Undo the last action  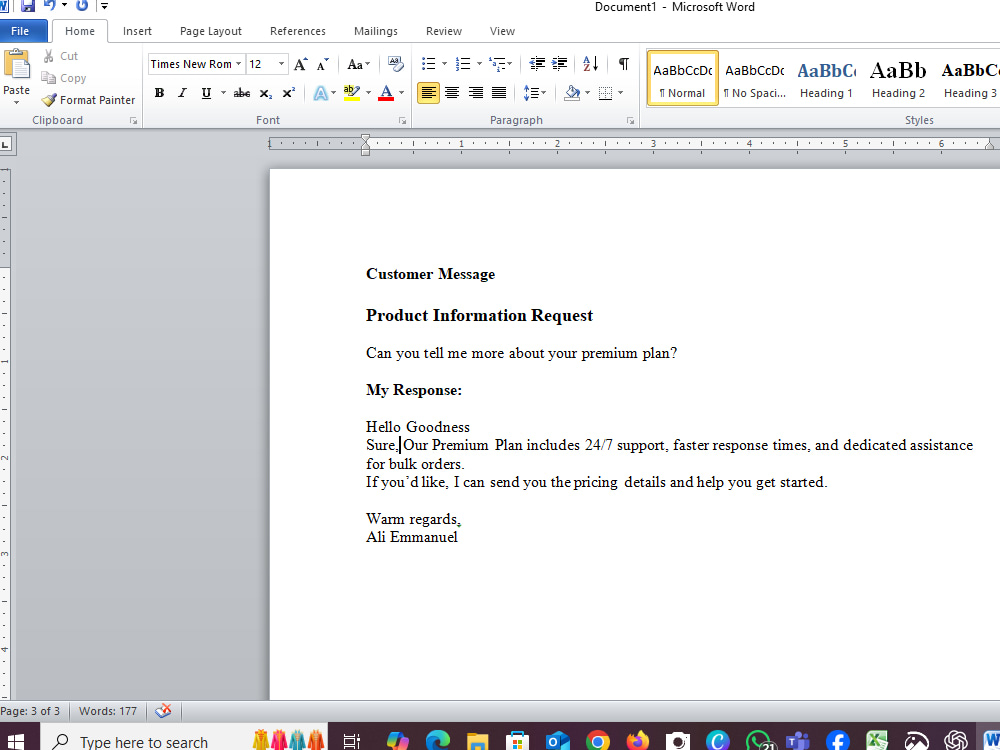click(50, 6)
